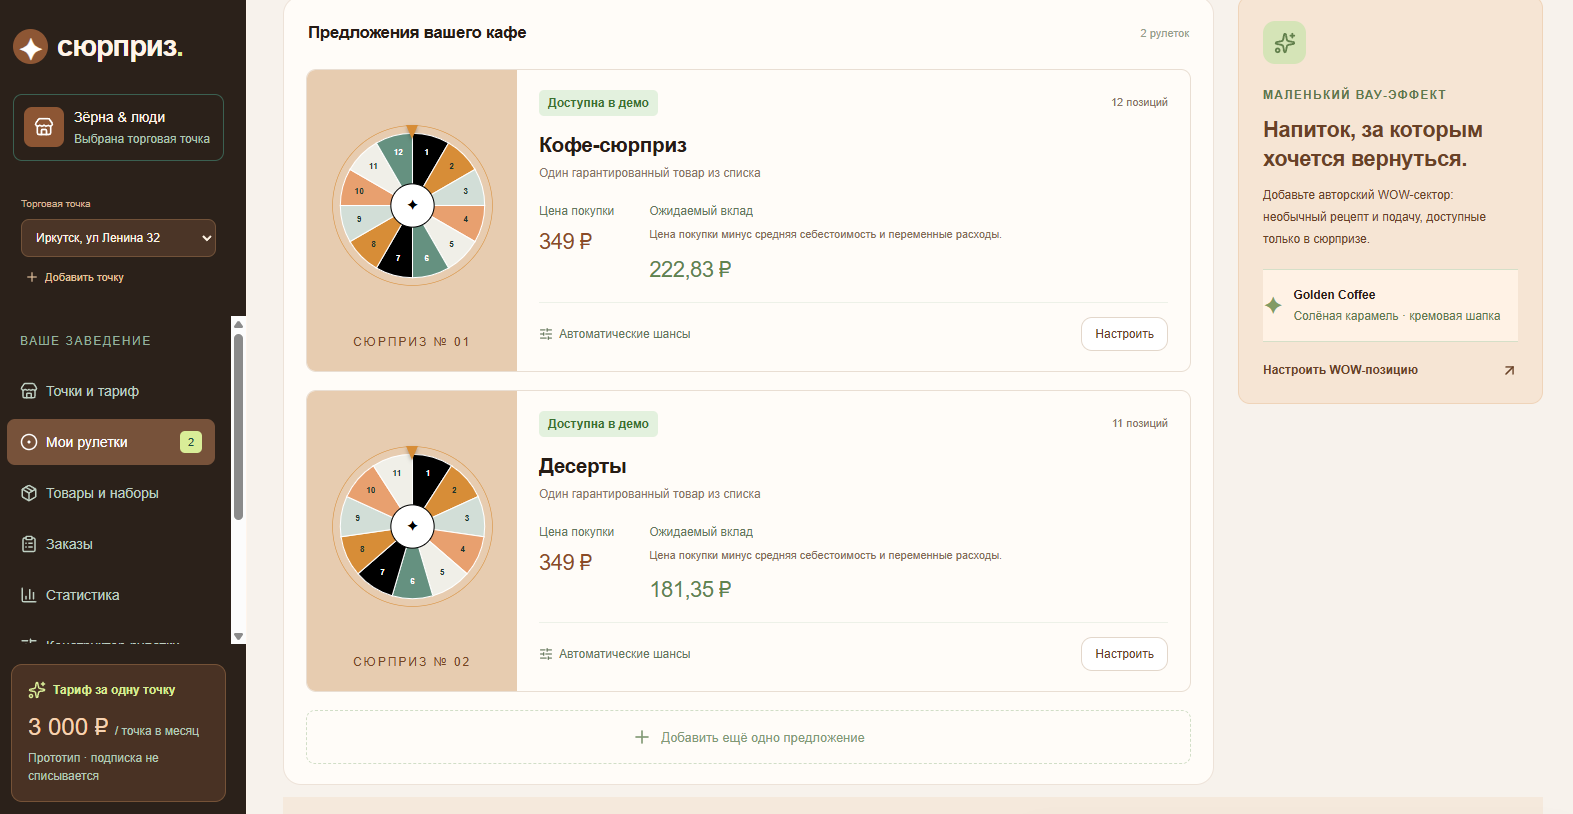Open Точки и тариф section

[x=111, y=391]
